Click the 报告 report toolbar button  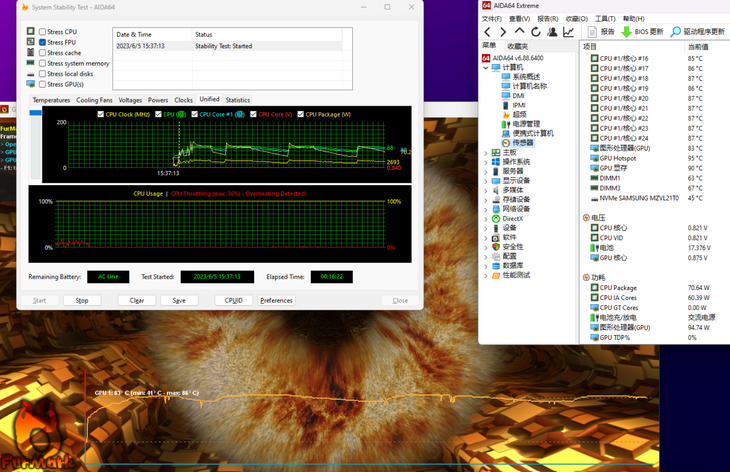(x=601, y=32)
